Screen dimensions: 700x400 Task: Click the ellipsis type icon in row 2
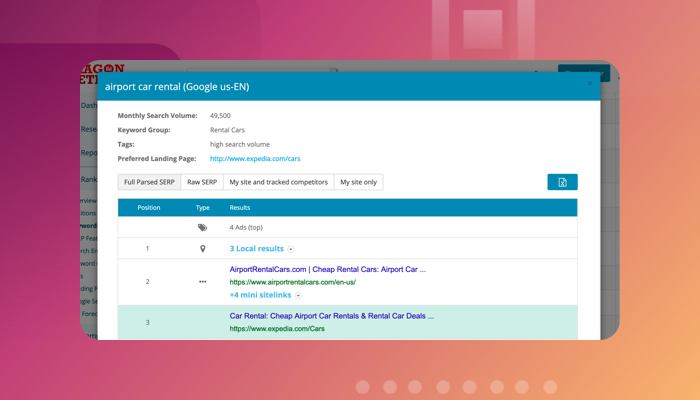tap(202, 282)
